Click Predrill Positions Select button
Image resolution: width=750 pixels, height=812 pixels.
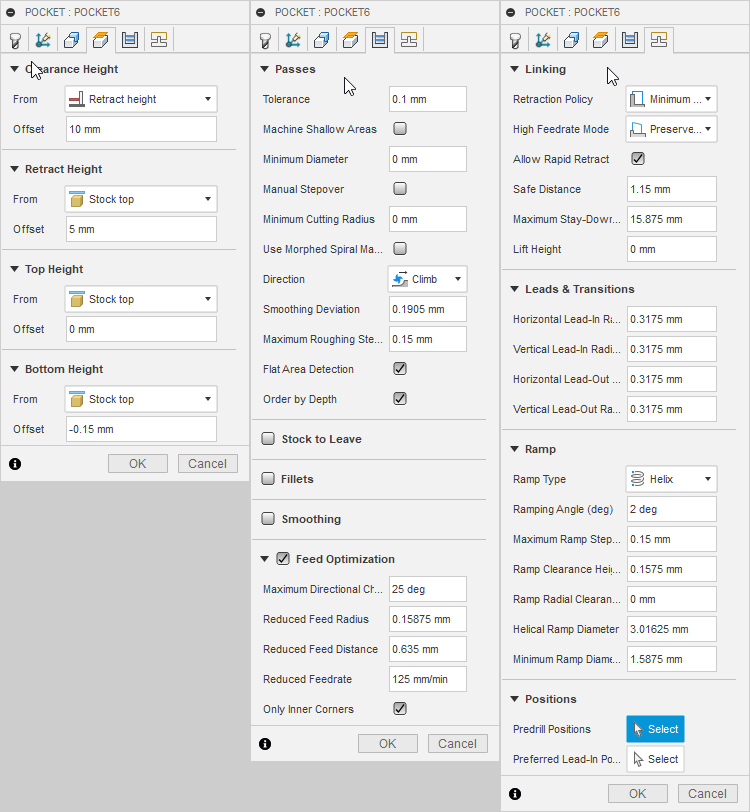(655, 729)
